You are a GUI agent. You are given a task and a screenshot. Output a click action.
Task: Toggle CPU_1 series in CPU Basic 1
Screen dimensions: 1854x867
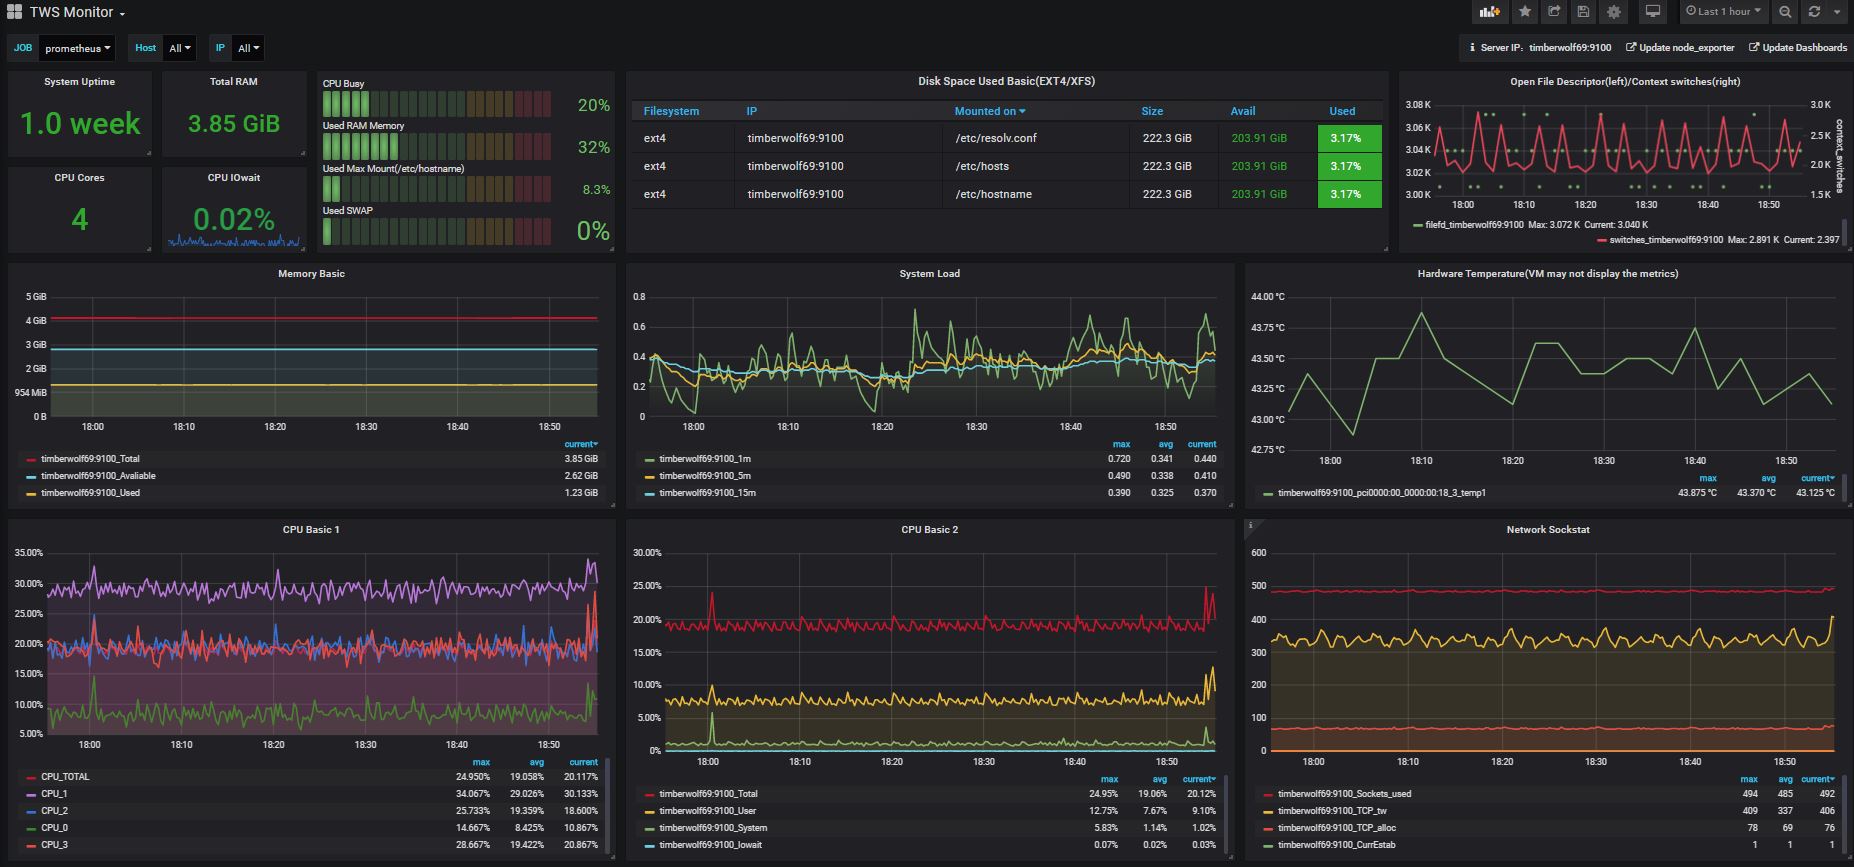point(54,794)
